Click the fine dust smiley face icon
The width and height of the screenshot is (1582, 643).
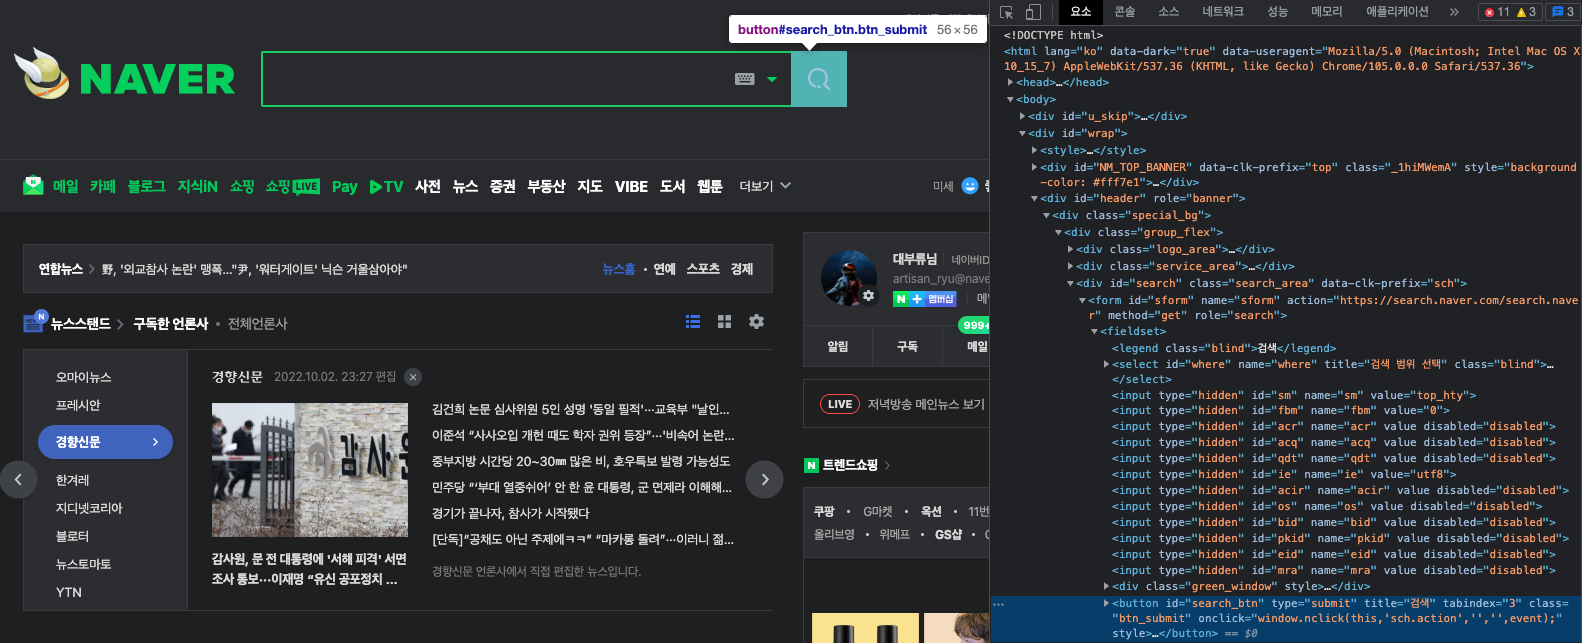(x=969, y=186)
